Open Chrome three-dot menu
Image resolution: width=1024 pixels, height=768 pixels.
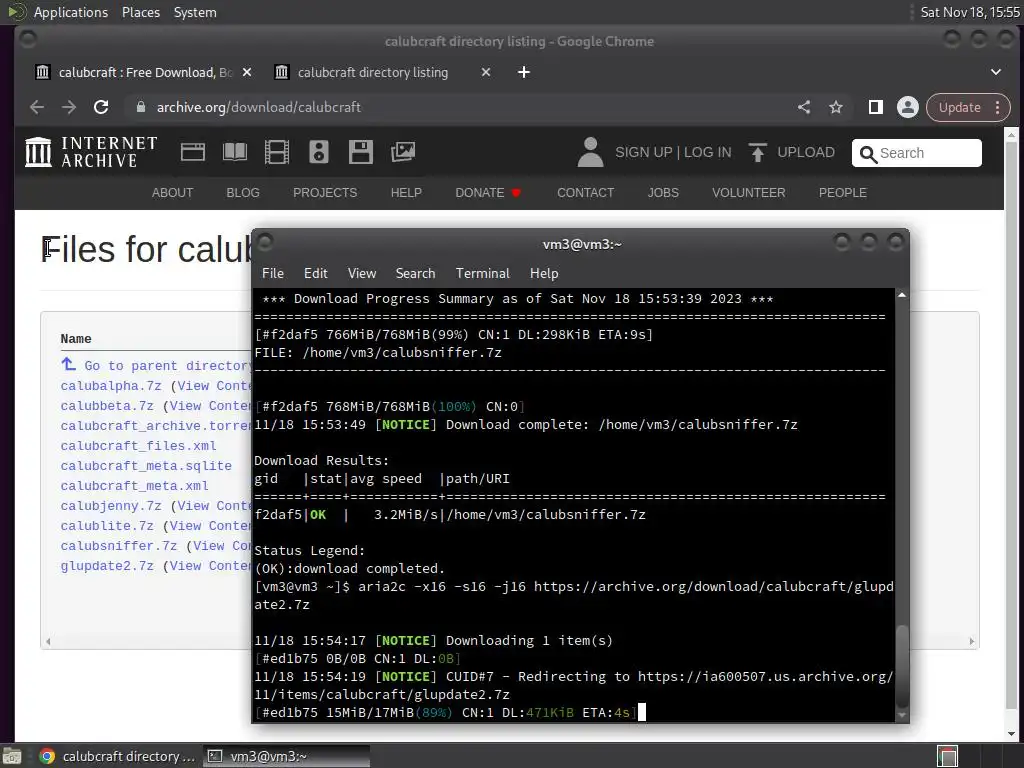point(997,107)
